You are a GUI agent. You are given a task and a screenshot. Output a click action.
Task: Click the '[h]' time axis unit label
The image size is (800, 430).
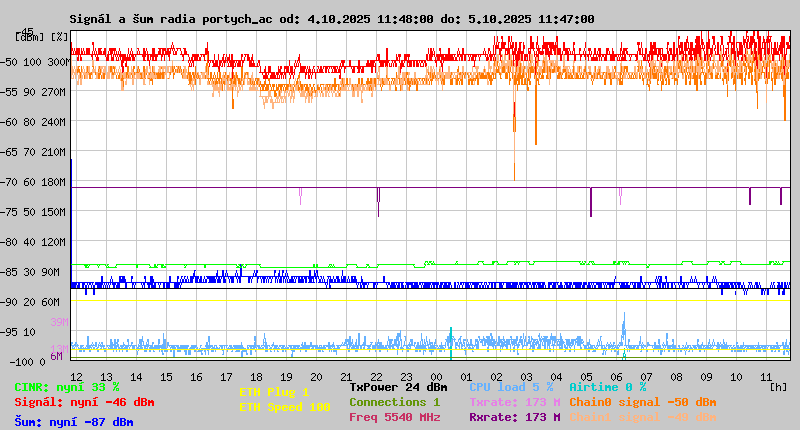tap(778, 387)
